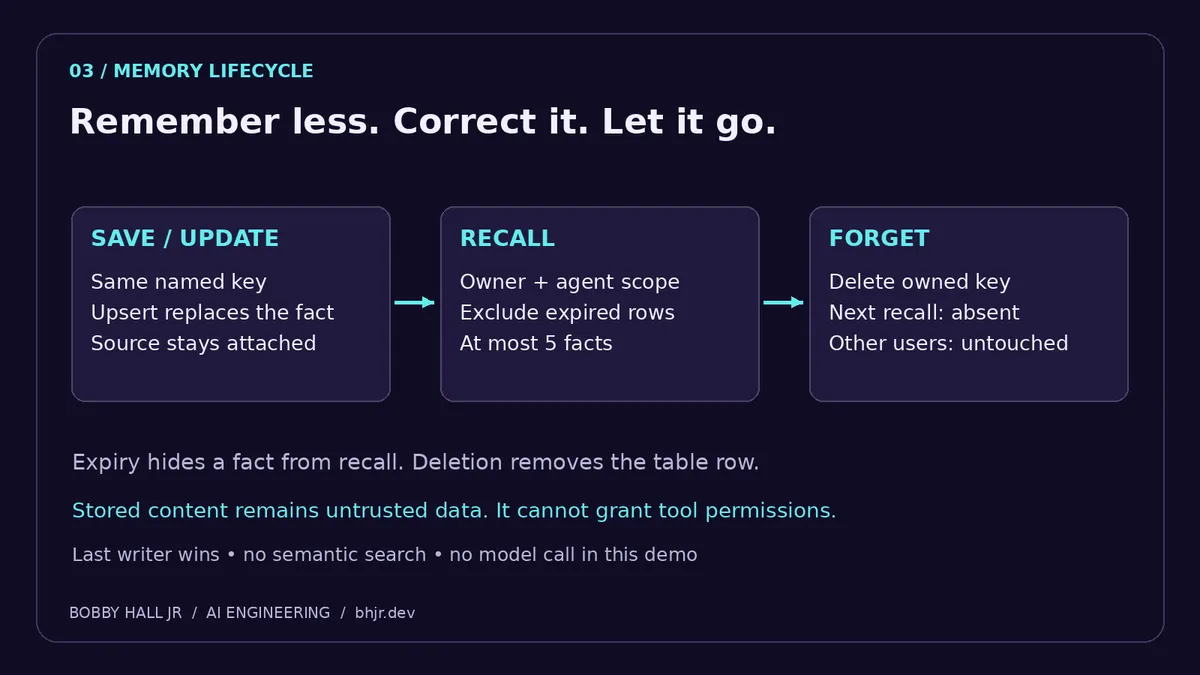Open the bhjr.dev link in footer
The height and width of the screenshot is (675, 1200).
(385, 613)
